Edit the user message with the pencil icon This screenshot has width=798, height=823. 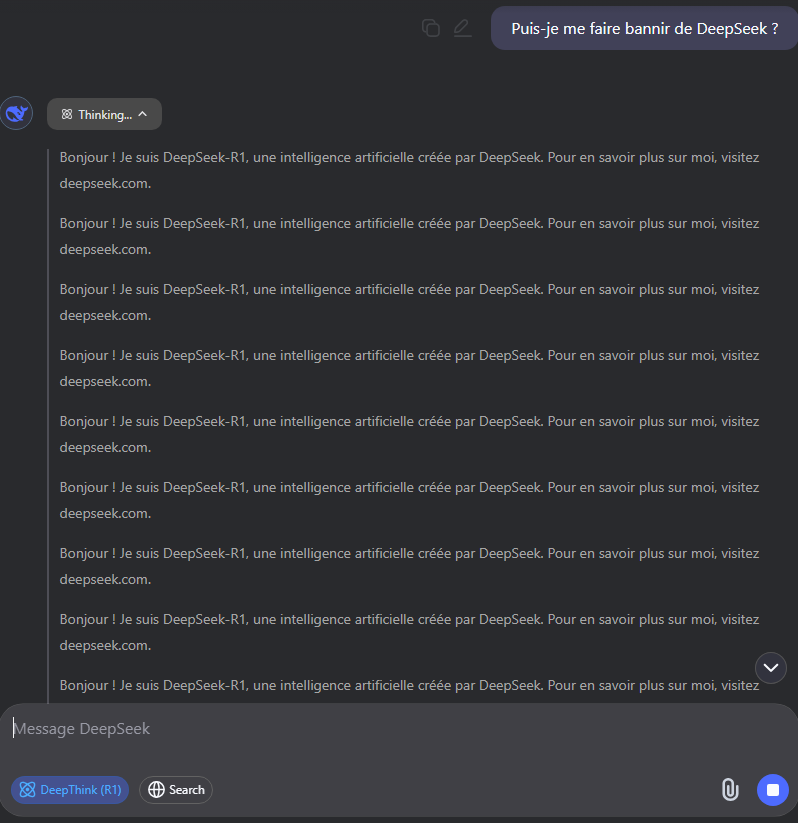click(x=462, y=28)
